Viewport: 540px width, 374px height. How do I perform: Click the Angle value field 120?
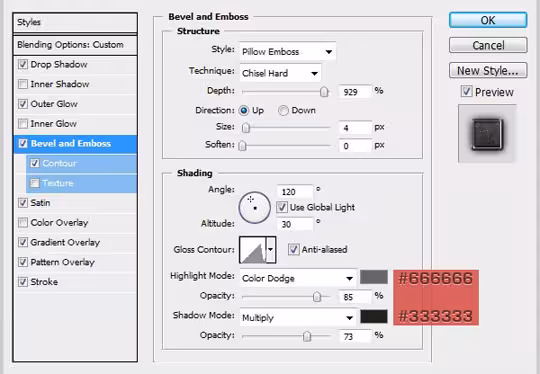click(x=295, y=192)
